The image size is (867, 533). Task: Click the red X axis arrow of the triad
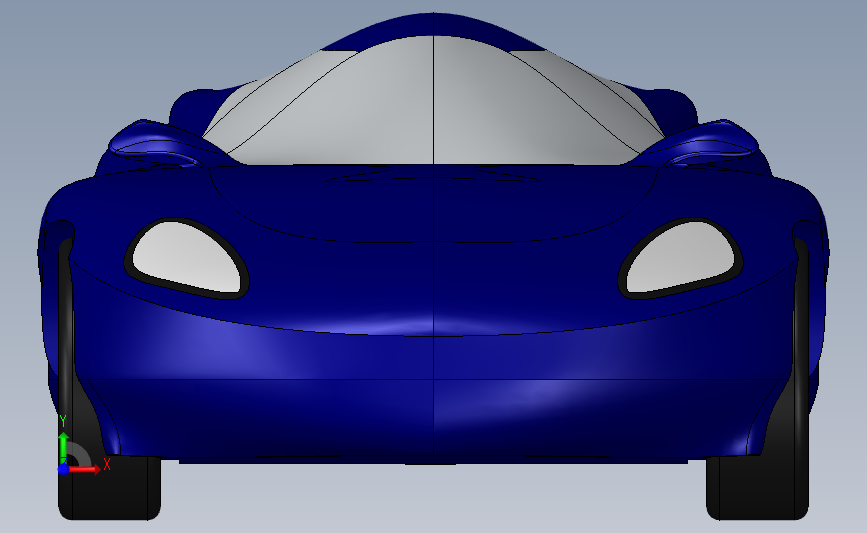(84, 469)
